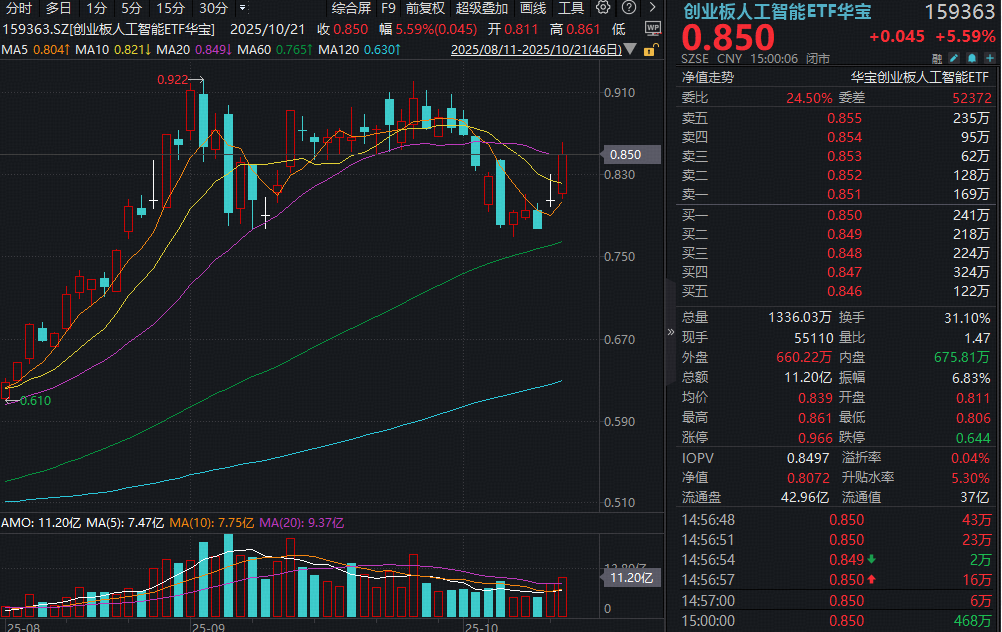
Task: Open the 超级叠加 overlay option
Action: coord(482,8)
